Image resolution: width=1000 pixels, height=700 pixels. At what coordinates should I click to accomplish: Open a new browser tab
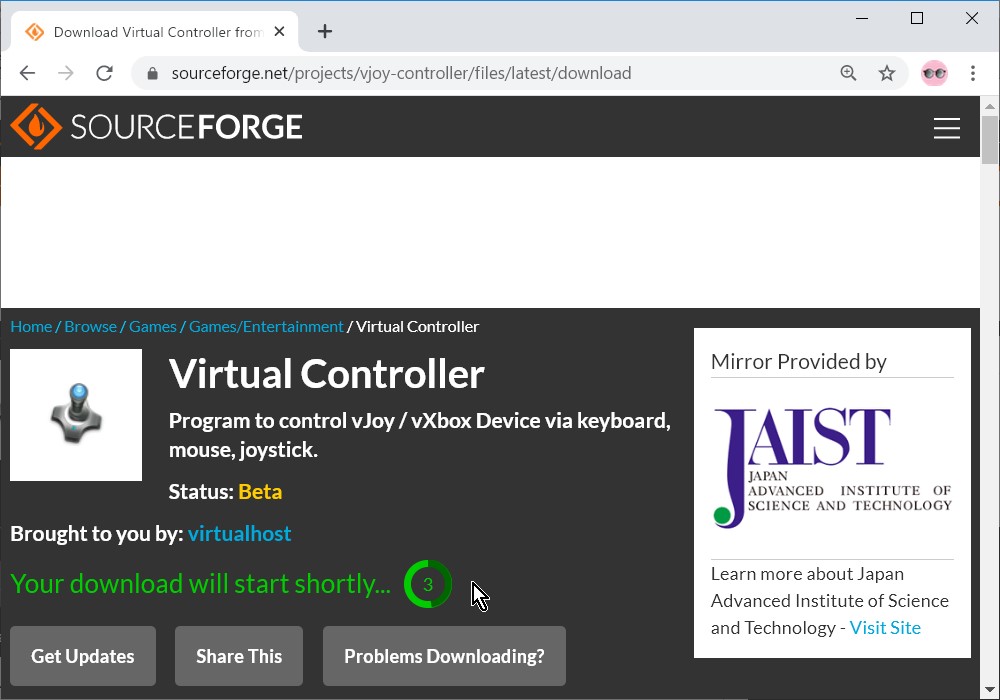[x=324, y=31]
